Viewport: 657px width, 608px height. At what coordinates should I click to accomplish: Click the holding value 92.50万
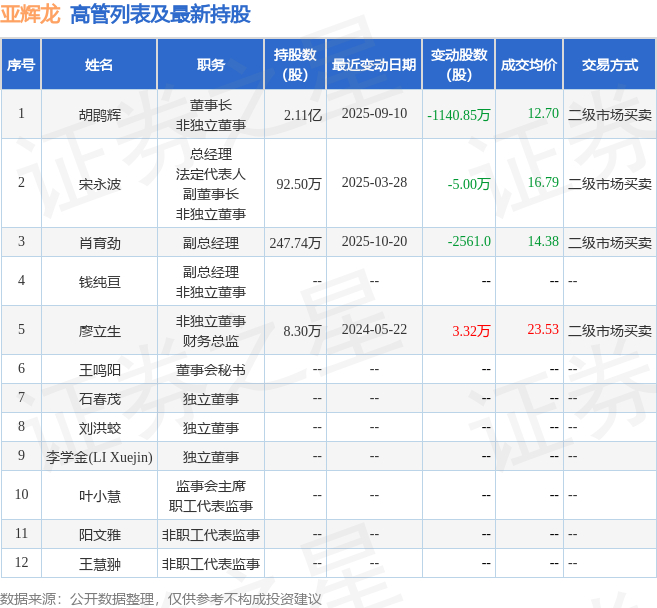point(299,184)
